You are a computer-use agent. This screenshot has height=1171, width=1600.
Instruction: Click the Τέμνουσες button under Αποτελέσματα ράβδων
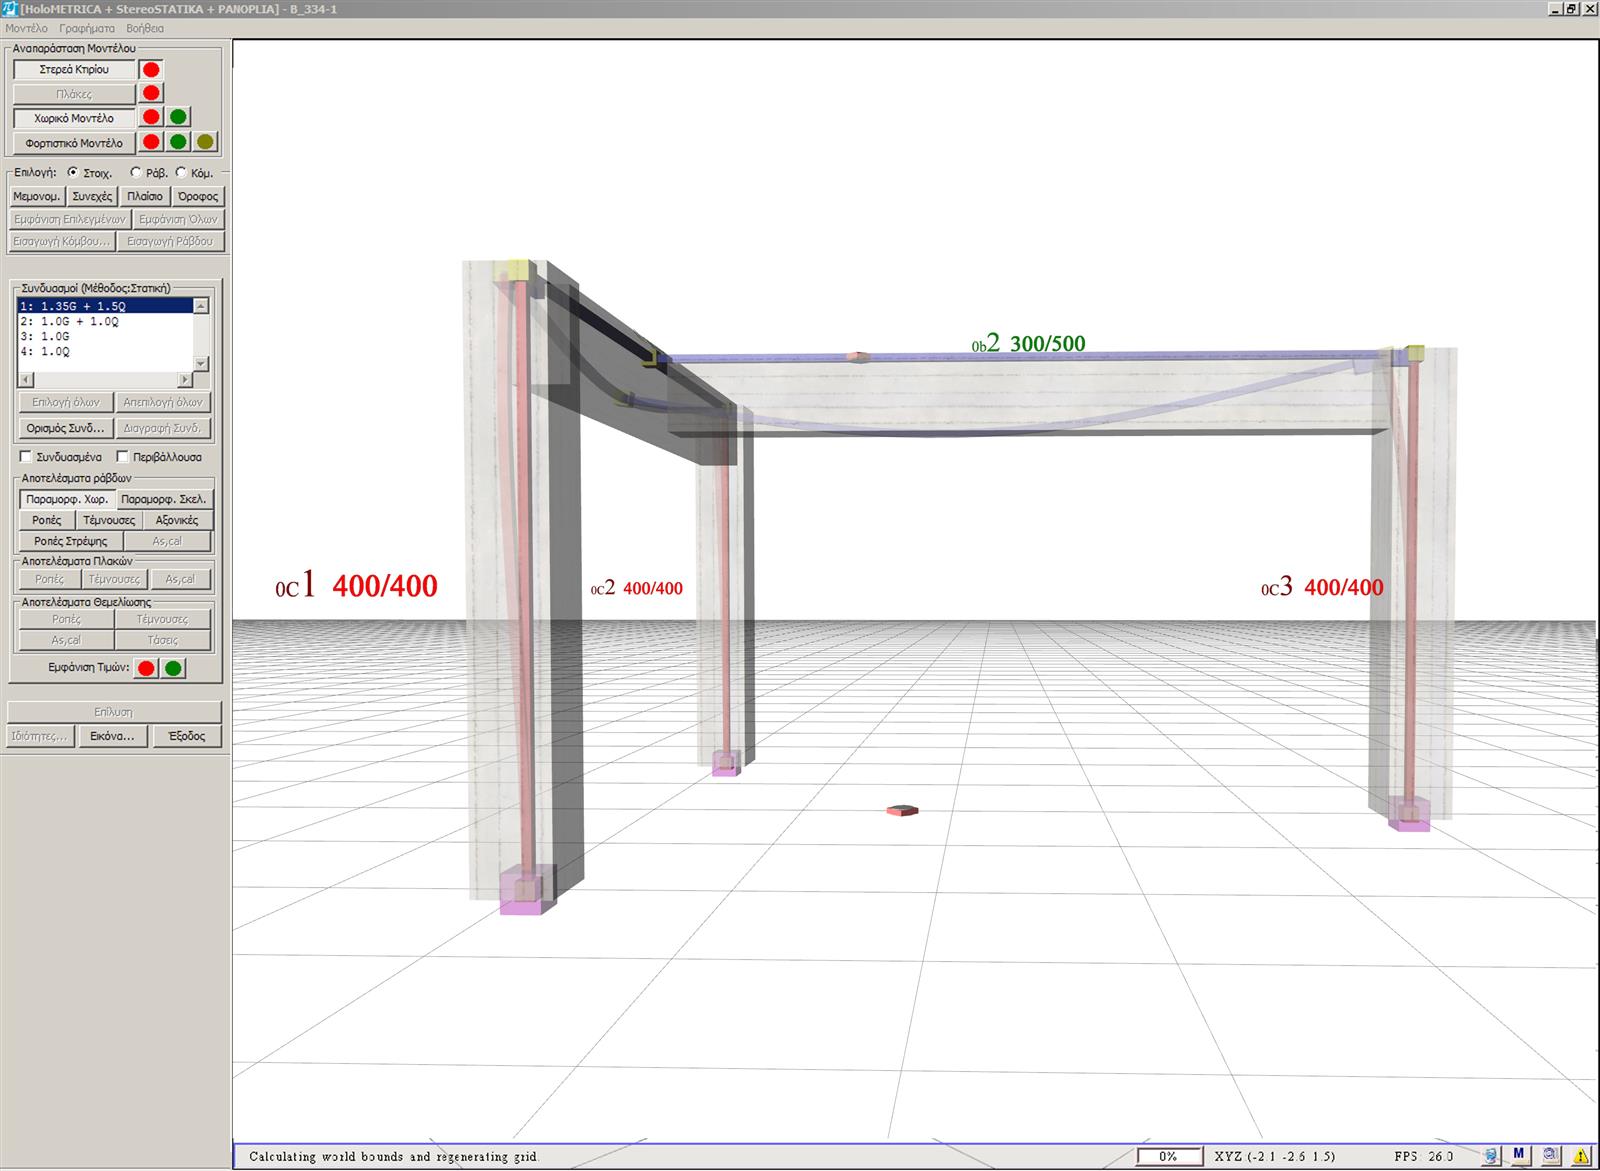pos(109,520)
